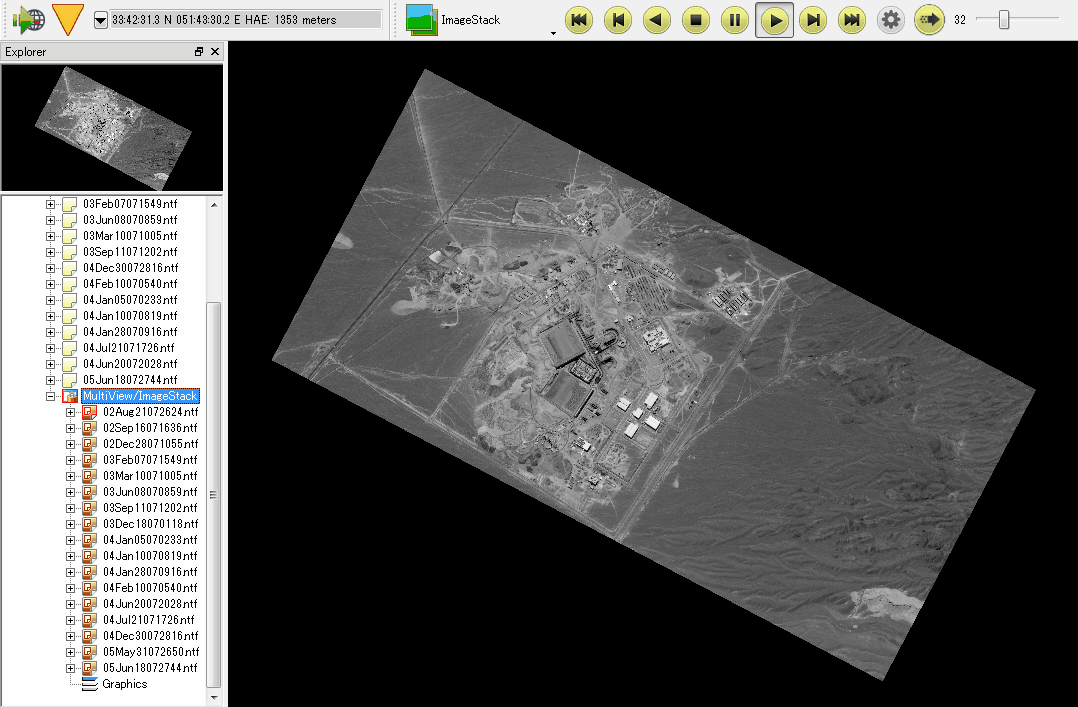Collapse the MultiView/ImageStack tree node
The width and height of the screenshot is (1078, 707).
pos(51,396)
